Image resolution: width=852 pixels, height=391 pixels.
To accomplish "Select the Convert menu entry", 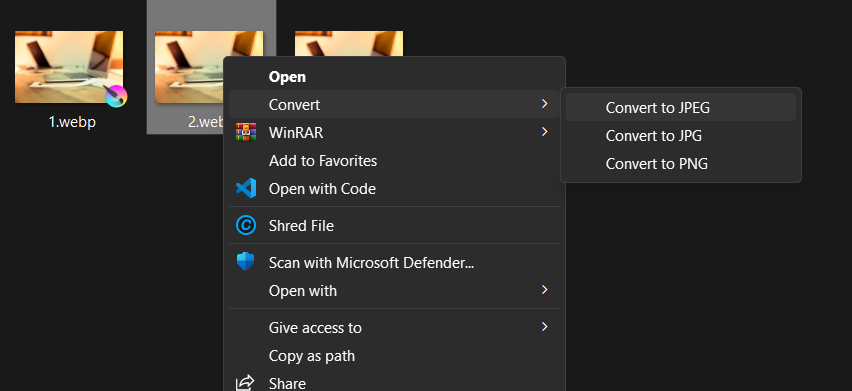I will click(x=394, y=104).
